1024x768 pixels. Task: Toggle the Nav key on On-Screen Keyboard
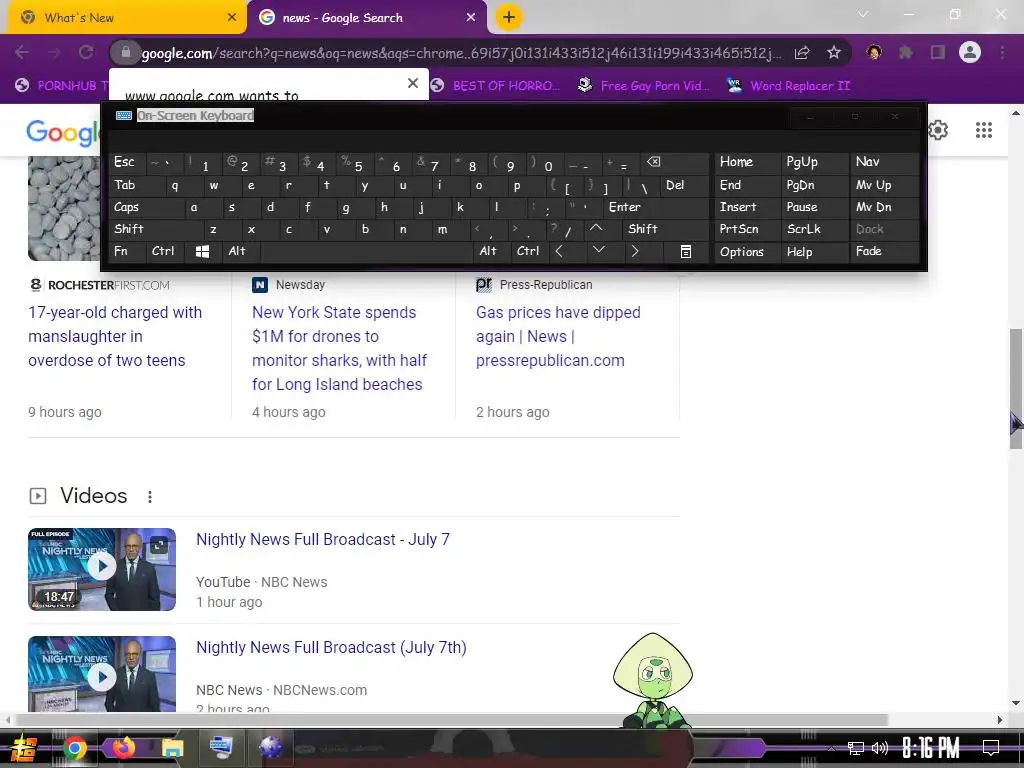[x=884, y=163]
